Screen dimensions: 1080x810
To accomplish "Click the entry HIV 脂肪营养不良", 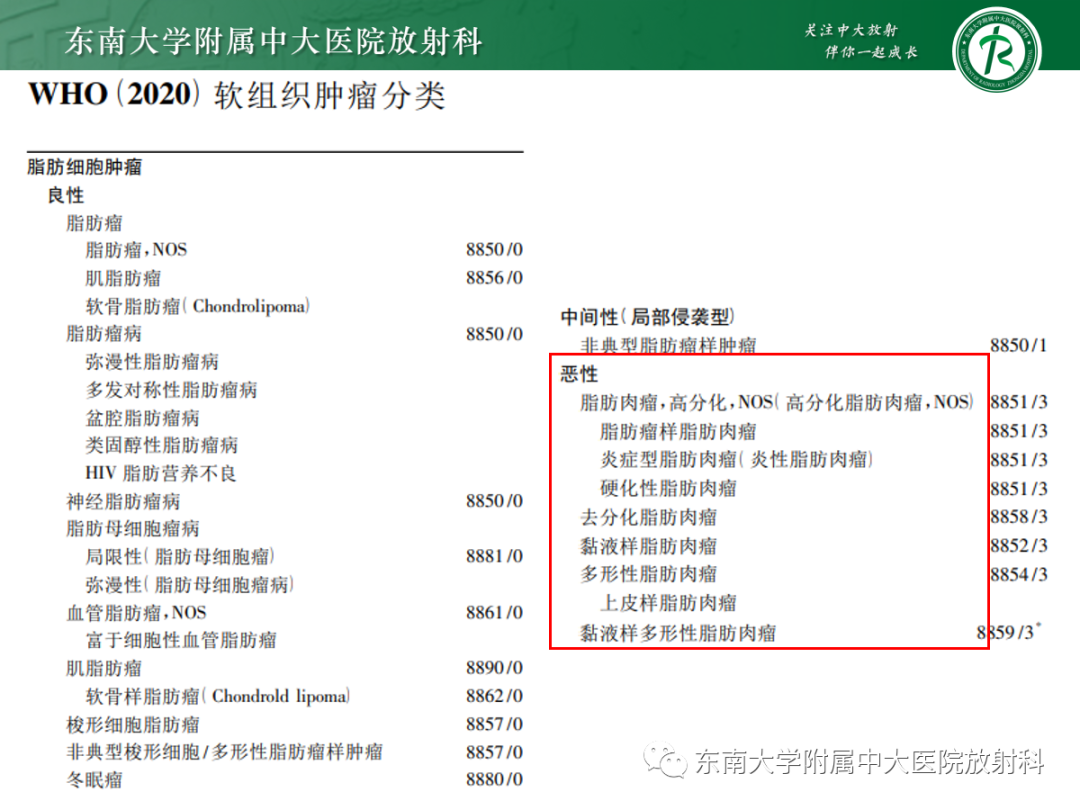I will 160,473.
